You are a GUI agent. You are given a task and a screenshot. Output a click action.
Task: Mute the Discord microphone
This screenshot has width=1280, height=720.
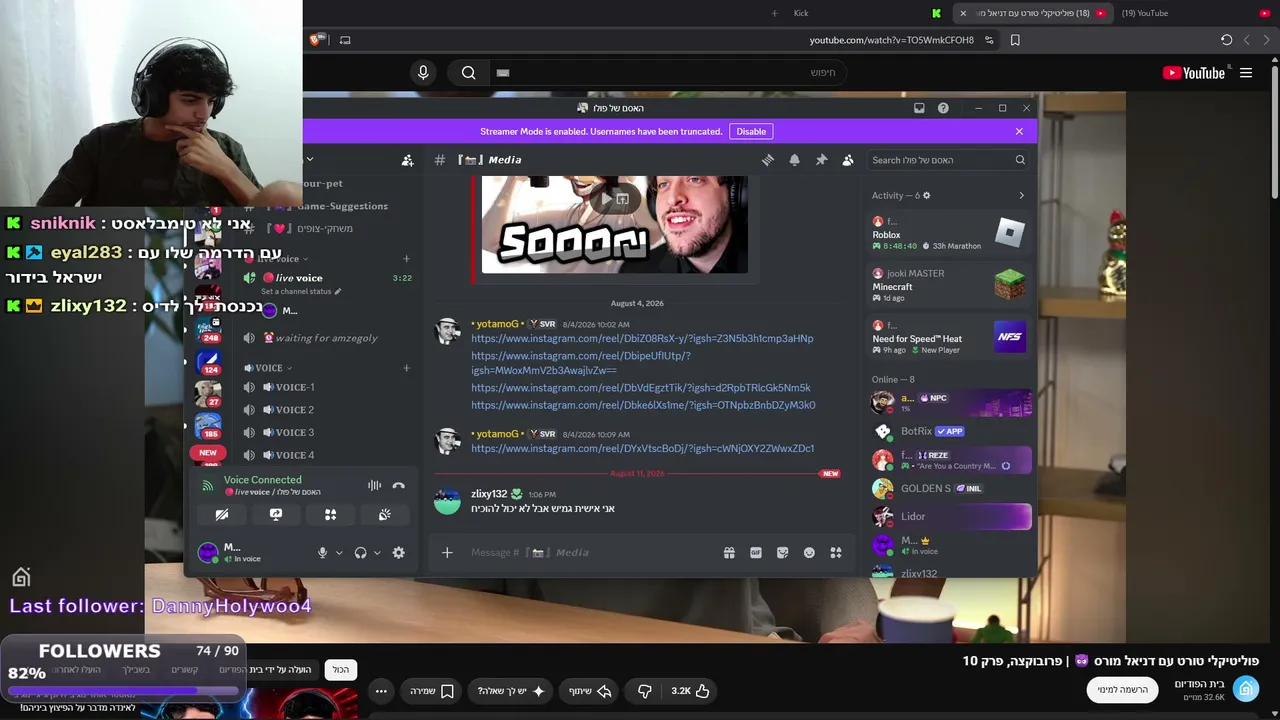pyautogui.click(x=322, y=553)
